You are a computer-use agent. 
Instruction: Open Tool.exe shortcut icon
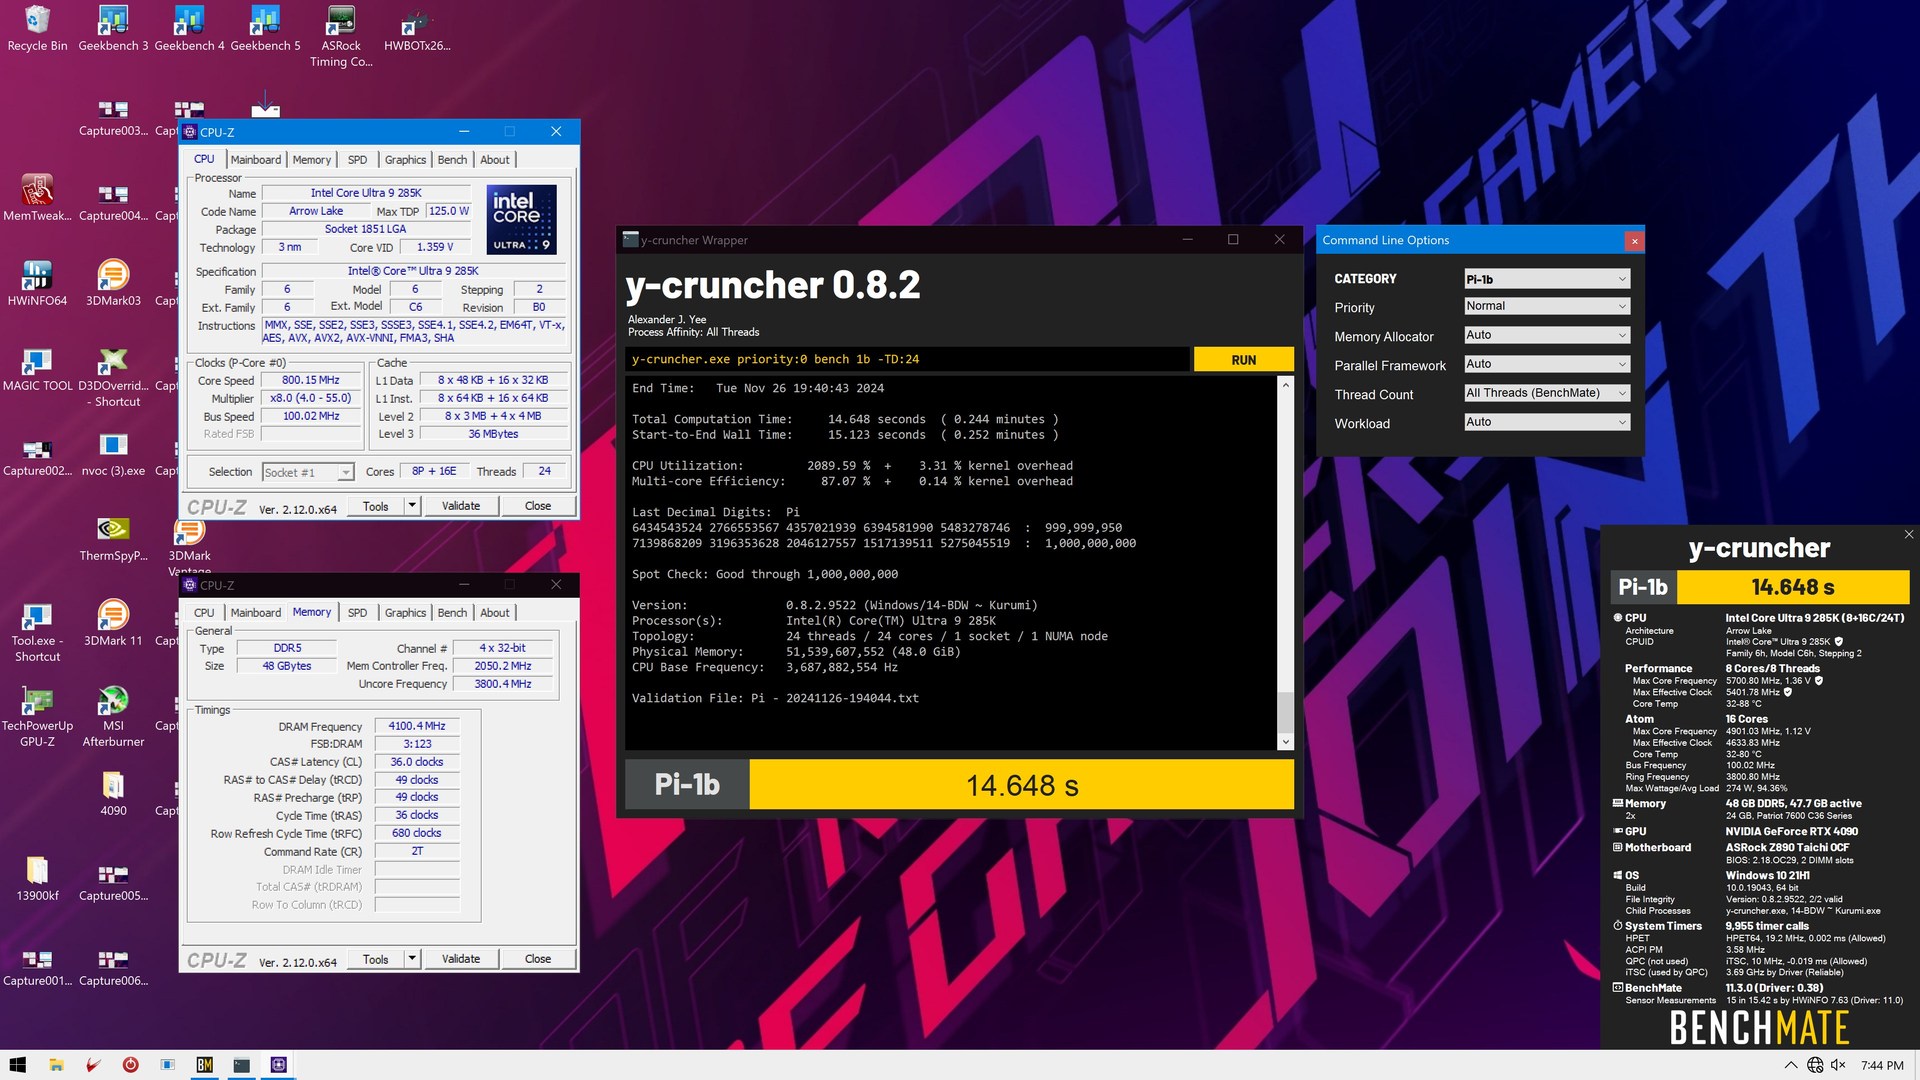point(37,631)
